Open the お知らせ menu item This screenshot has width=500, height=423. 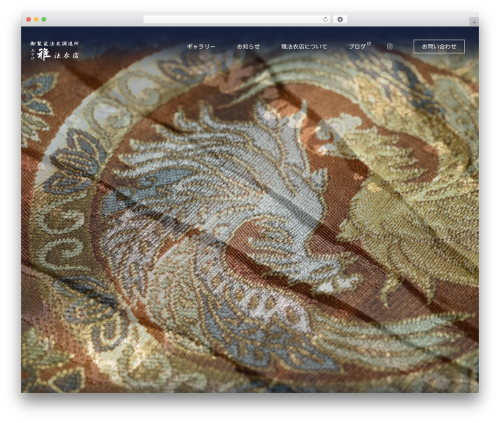(x=248, y=47)
